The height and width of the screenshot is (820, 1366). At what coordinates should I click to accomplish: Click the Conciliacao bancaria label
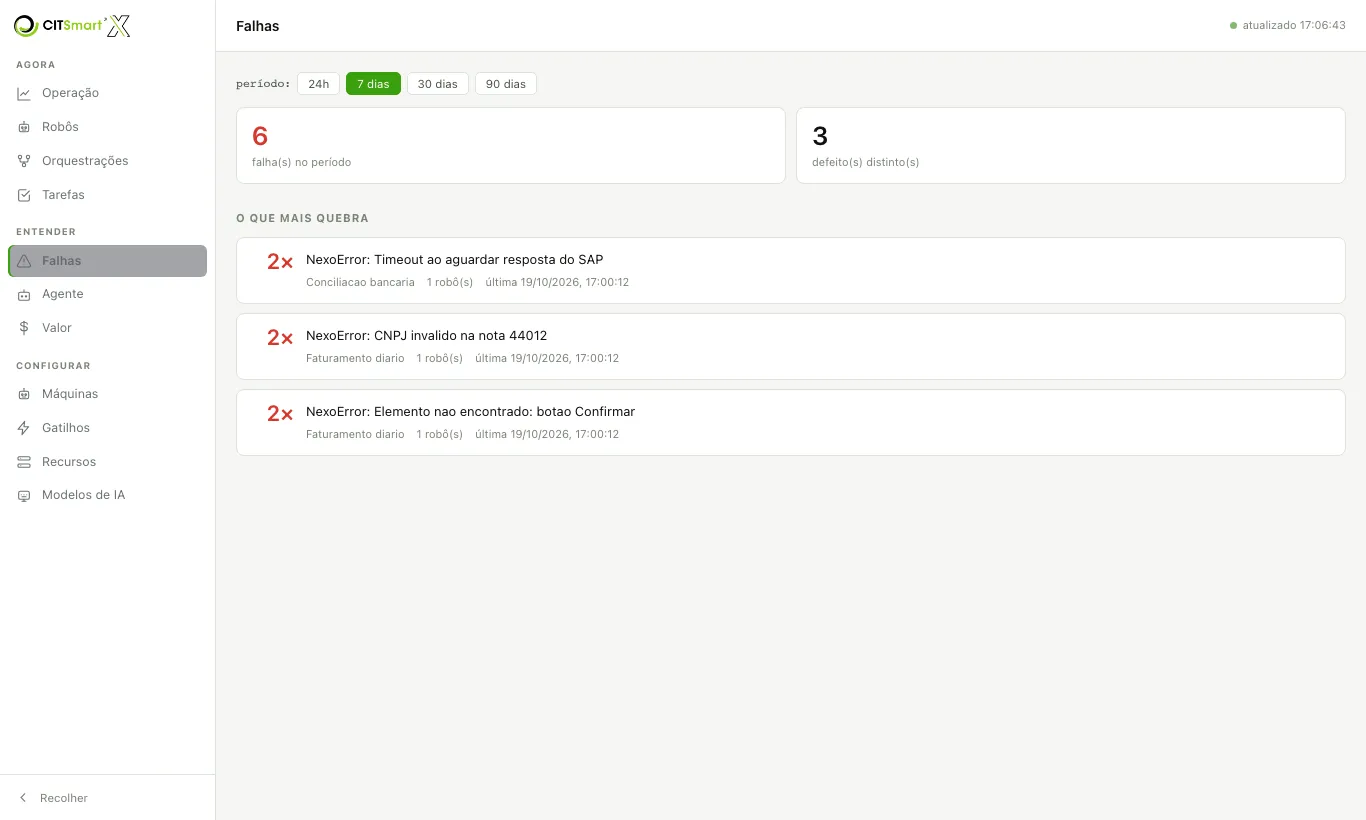[360, 282]
